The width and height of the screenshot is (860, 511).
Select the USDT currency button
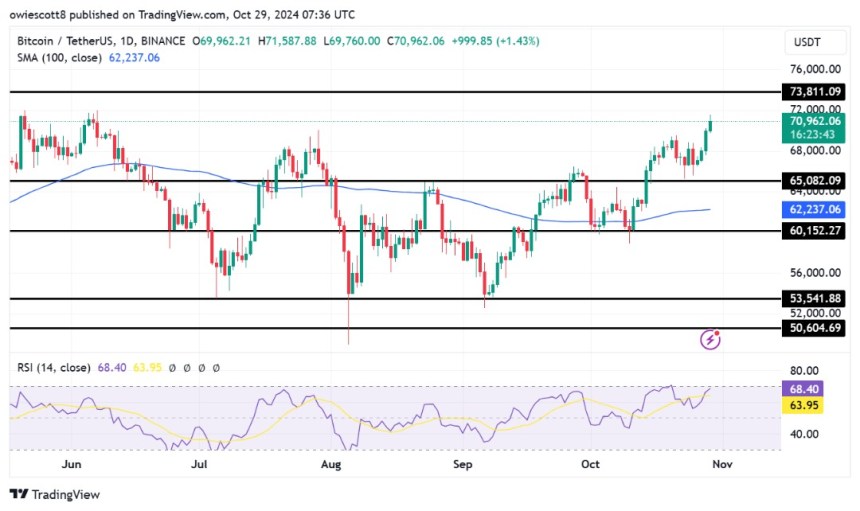[807, 42]
